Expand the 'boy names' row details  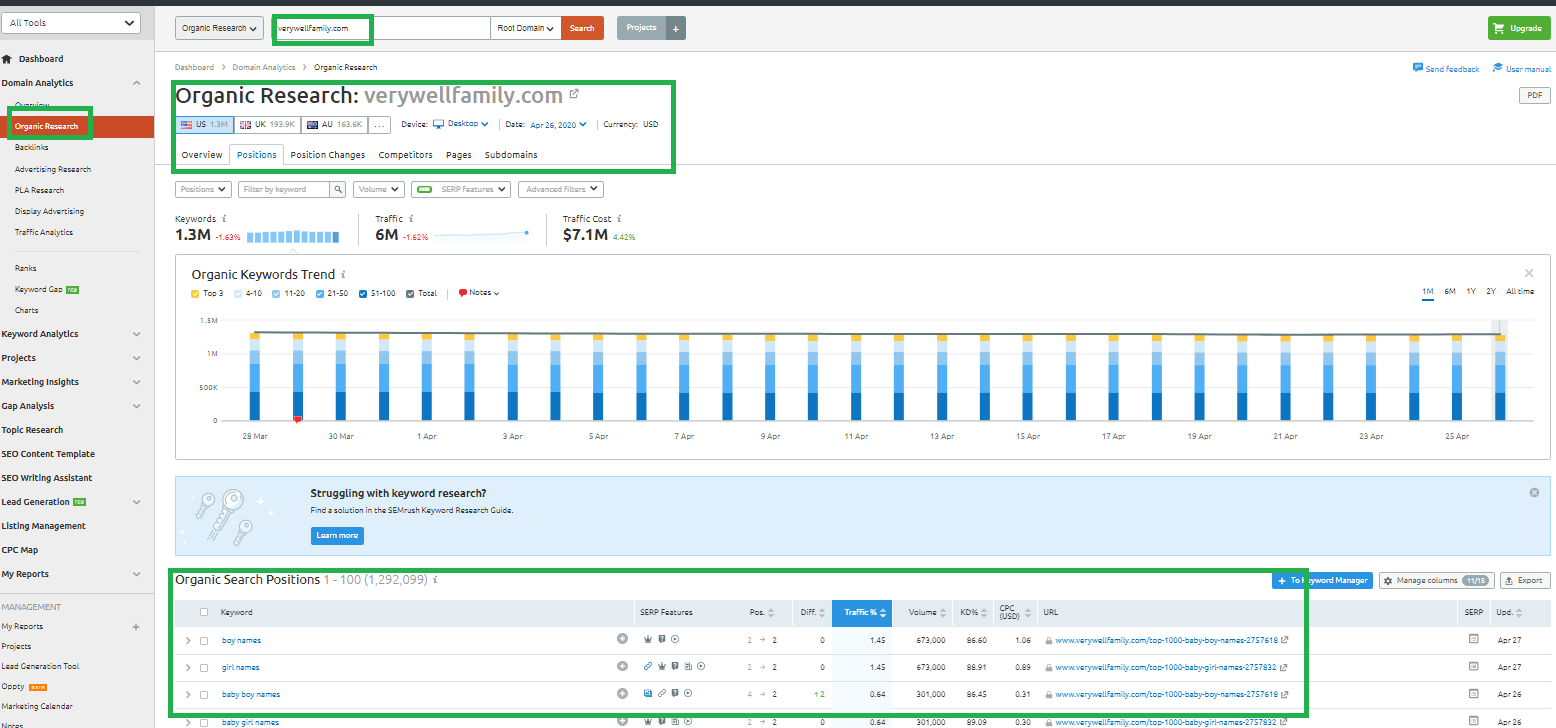187,640
